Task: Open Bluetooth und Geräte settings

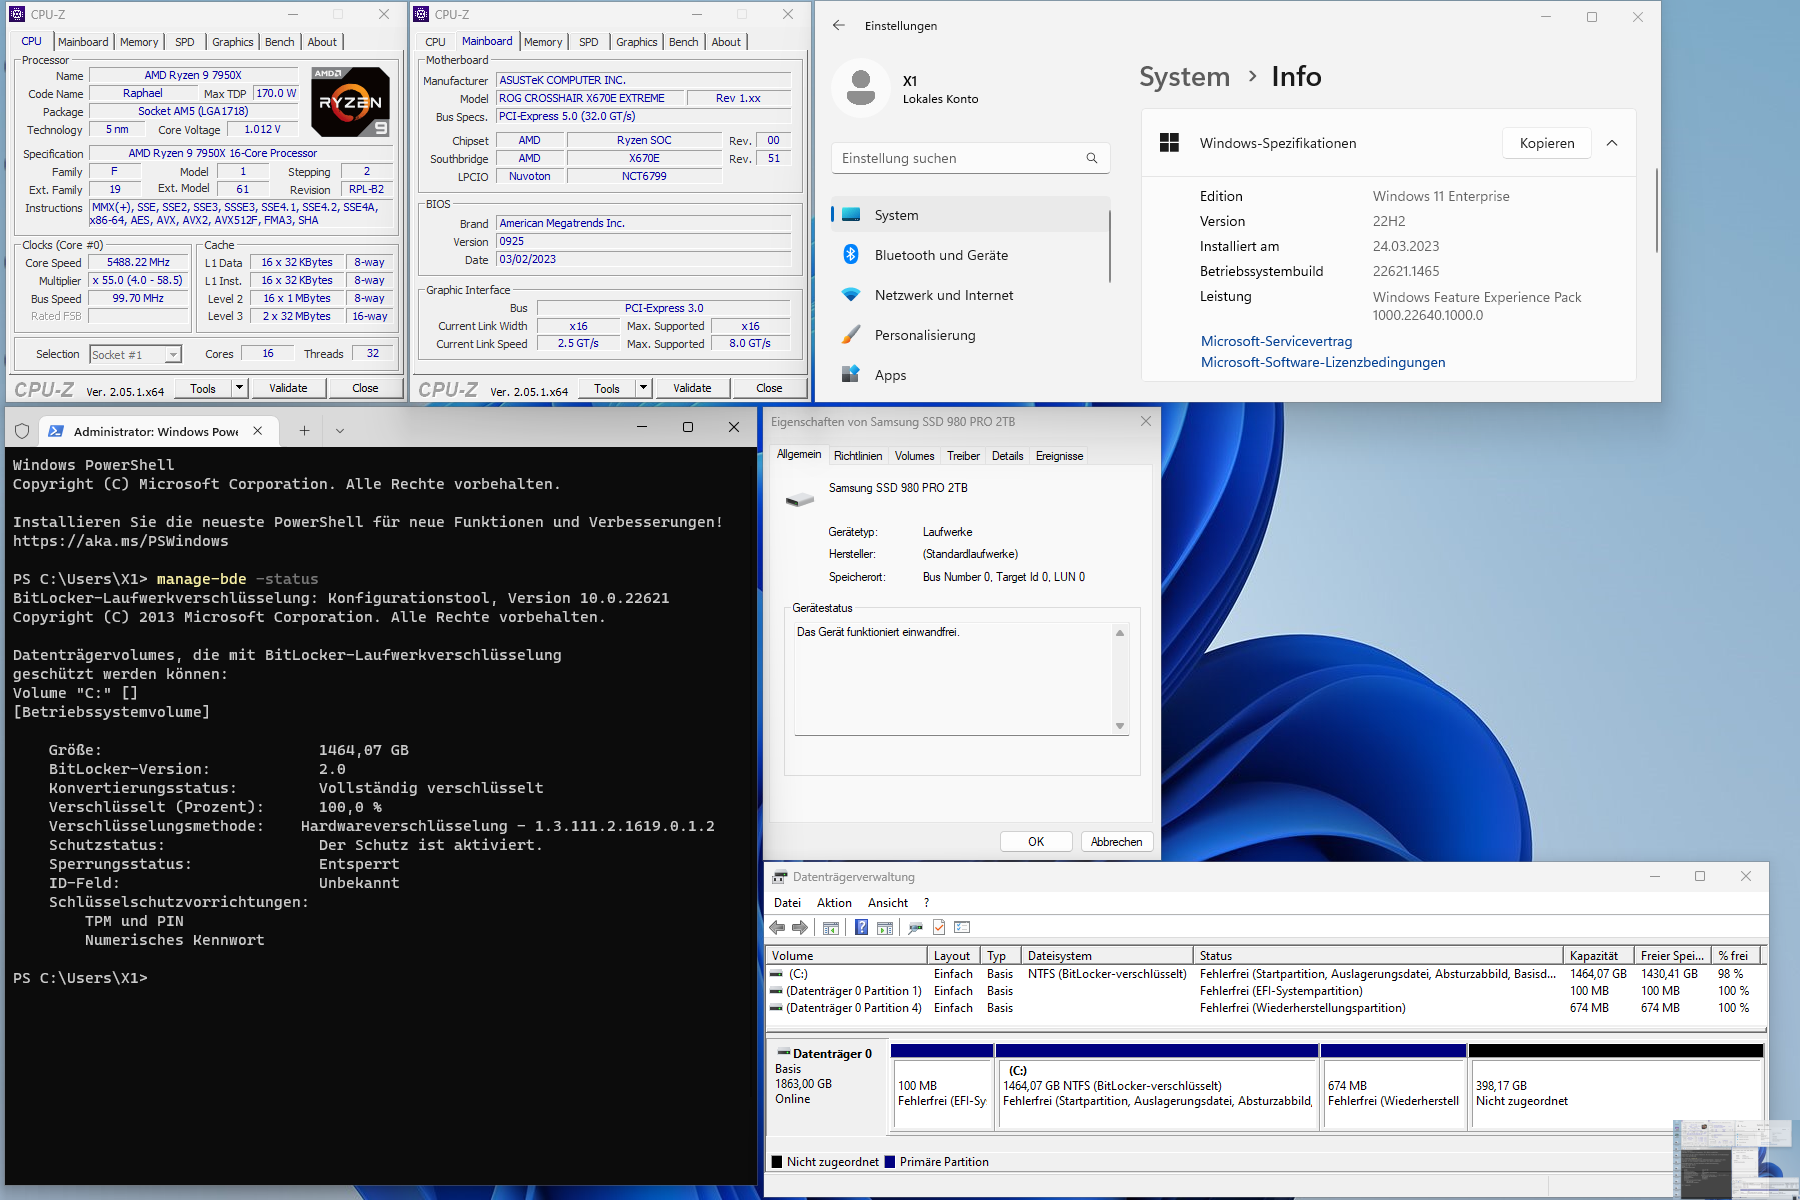Action: tap(970, 255)
